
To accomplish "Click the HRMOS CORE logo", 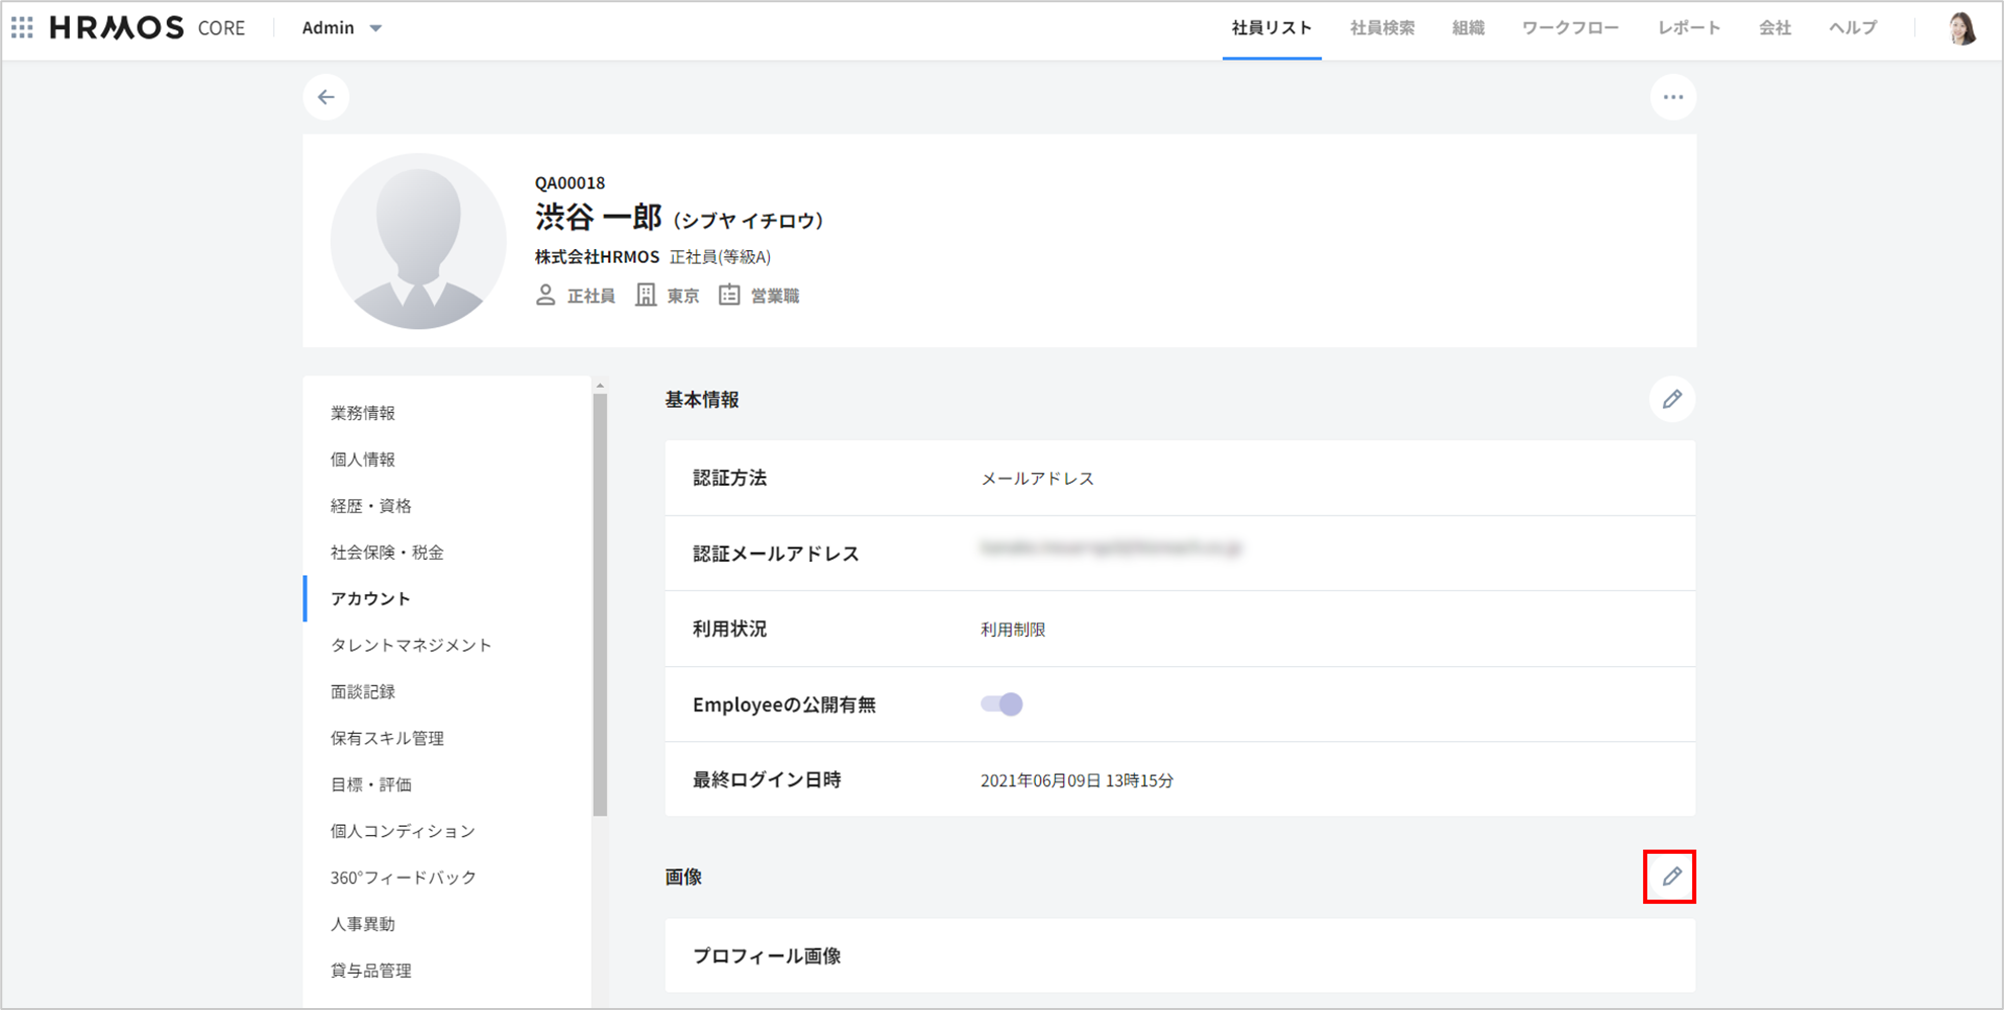I will pos(147,28).
